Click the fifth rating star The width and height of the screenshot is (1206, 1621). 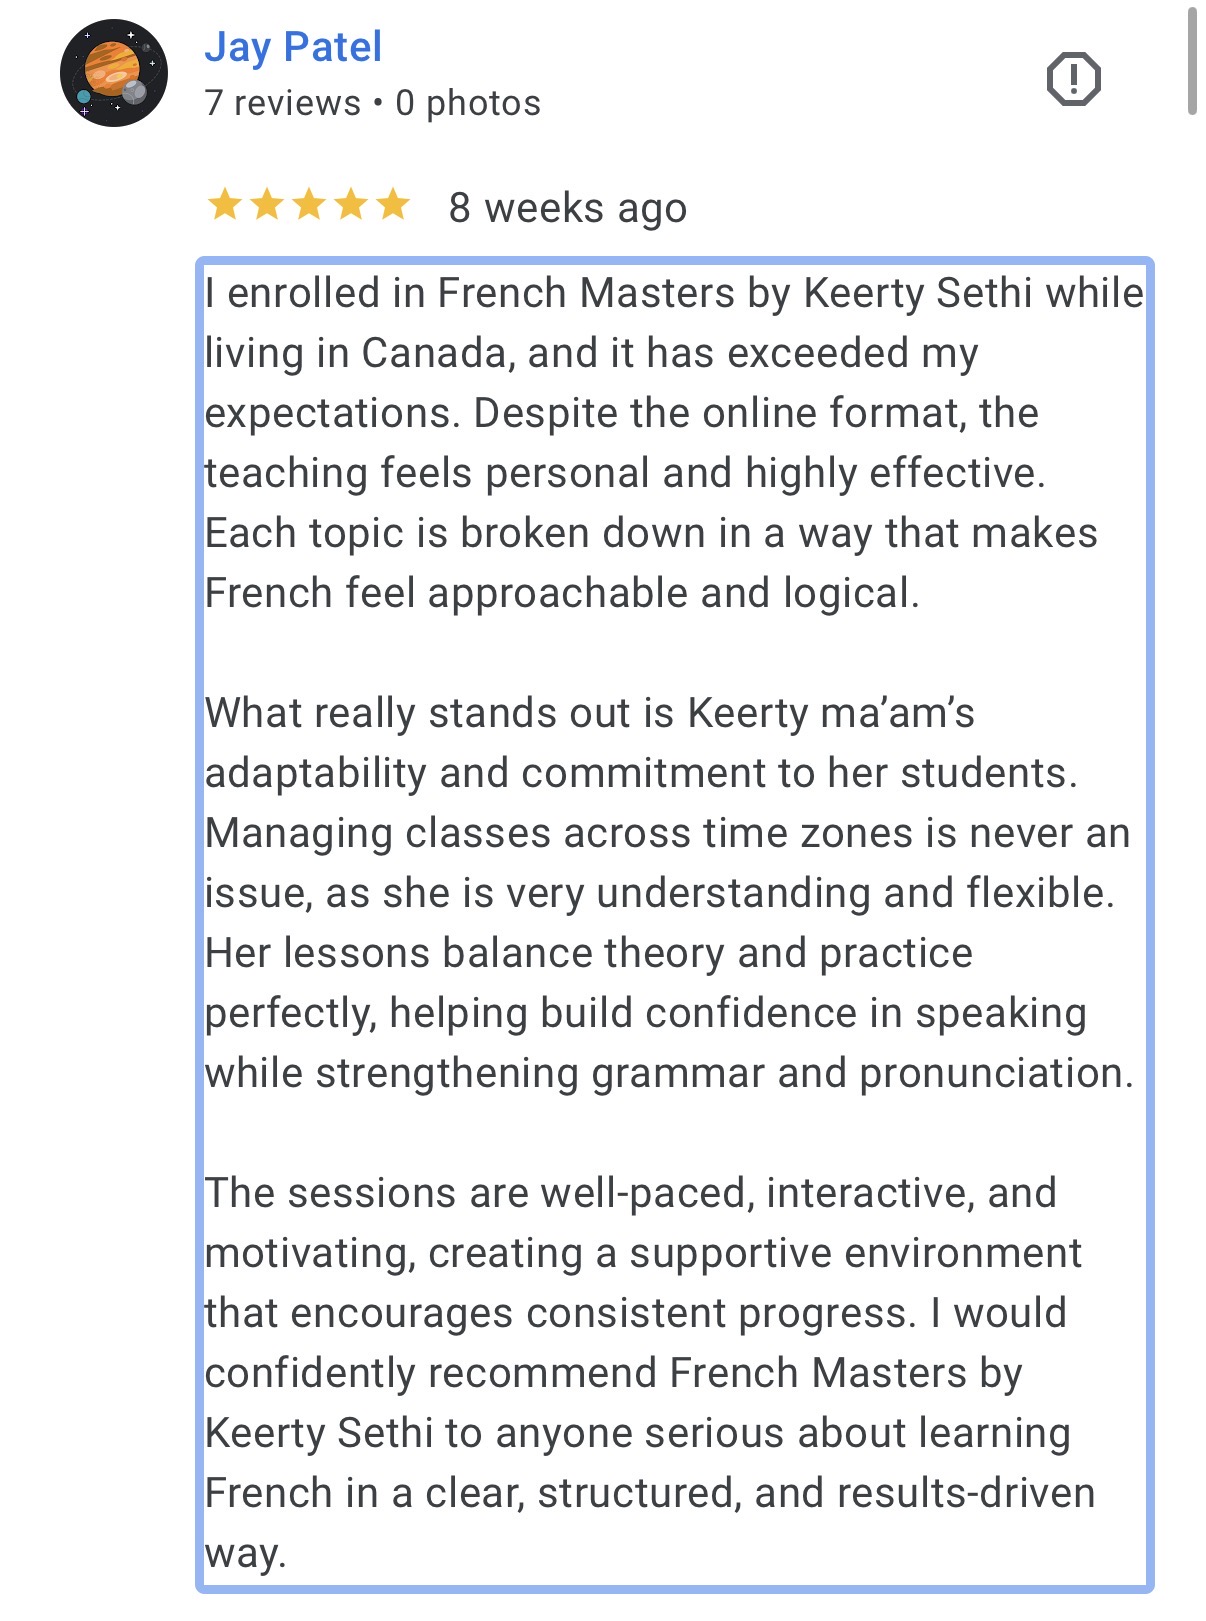393,204
